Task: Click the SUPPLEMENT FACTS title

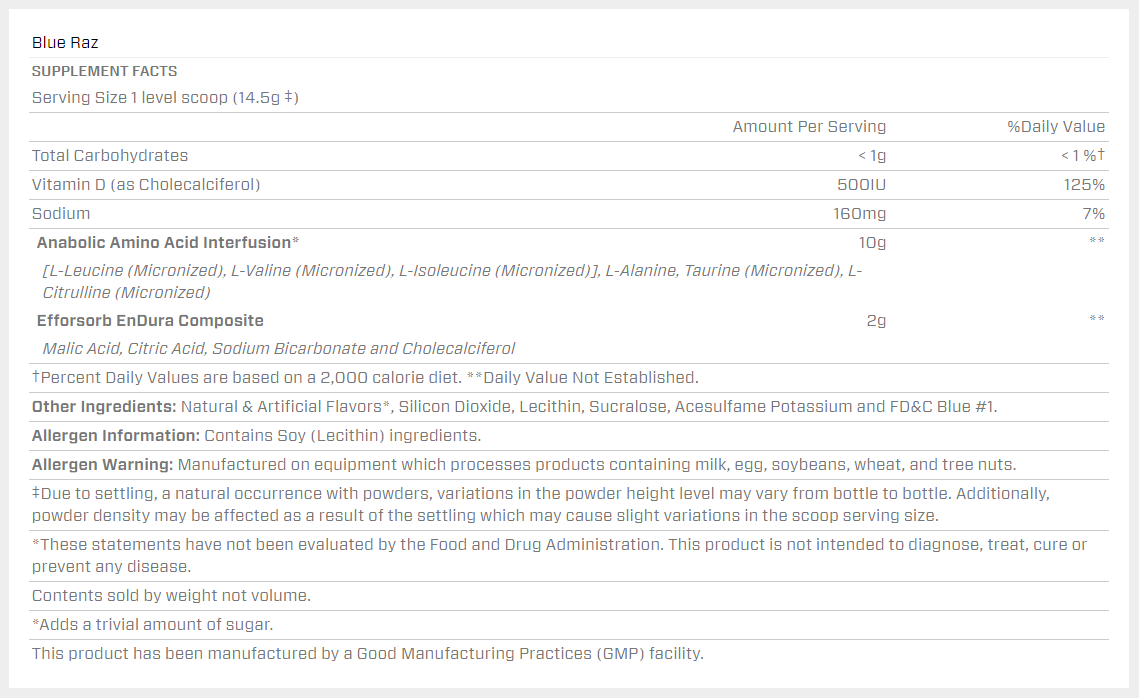Action: [x=104, y=71]
